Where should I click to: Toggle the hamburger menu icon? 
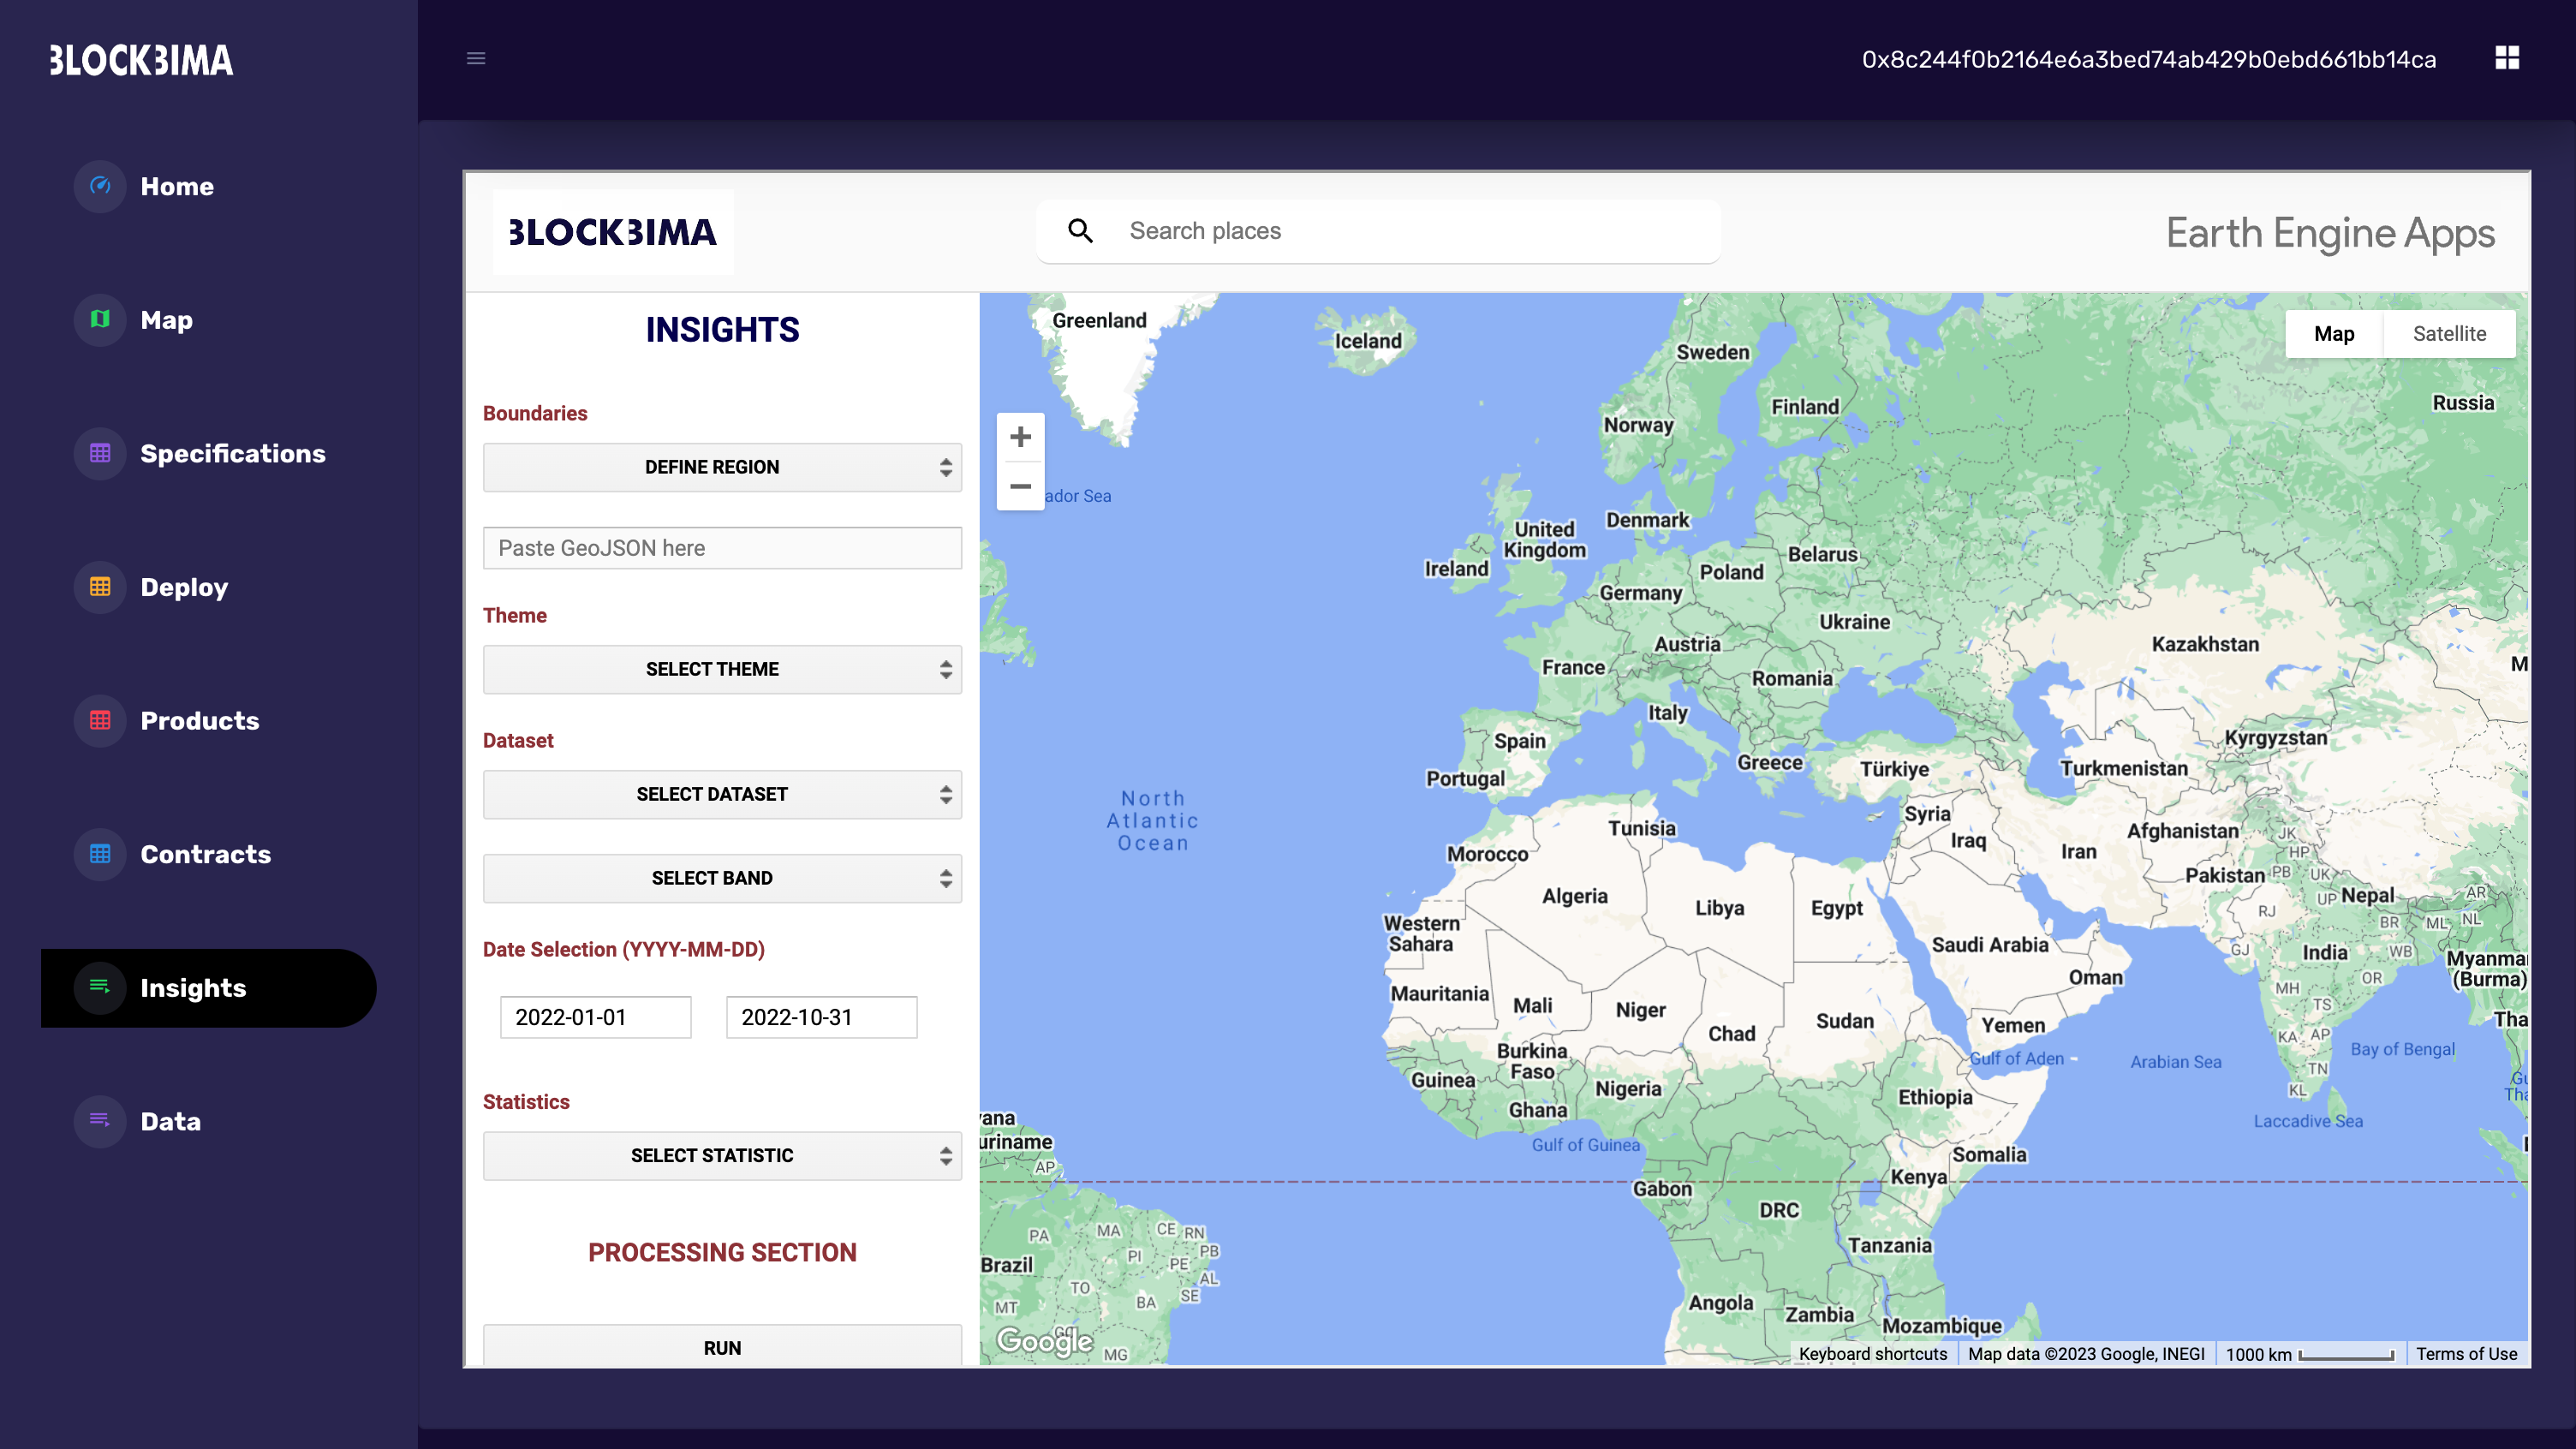[476, 58]
